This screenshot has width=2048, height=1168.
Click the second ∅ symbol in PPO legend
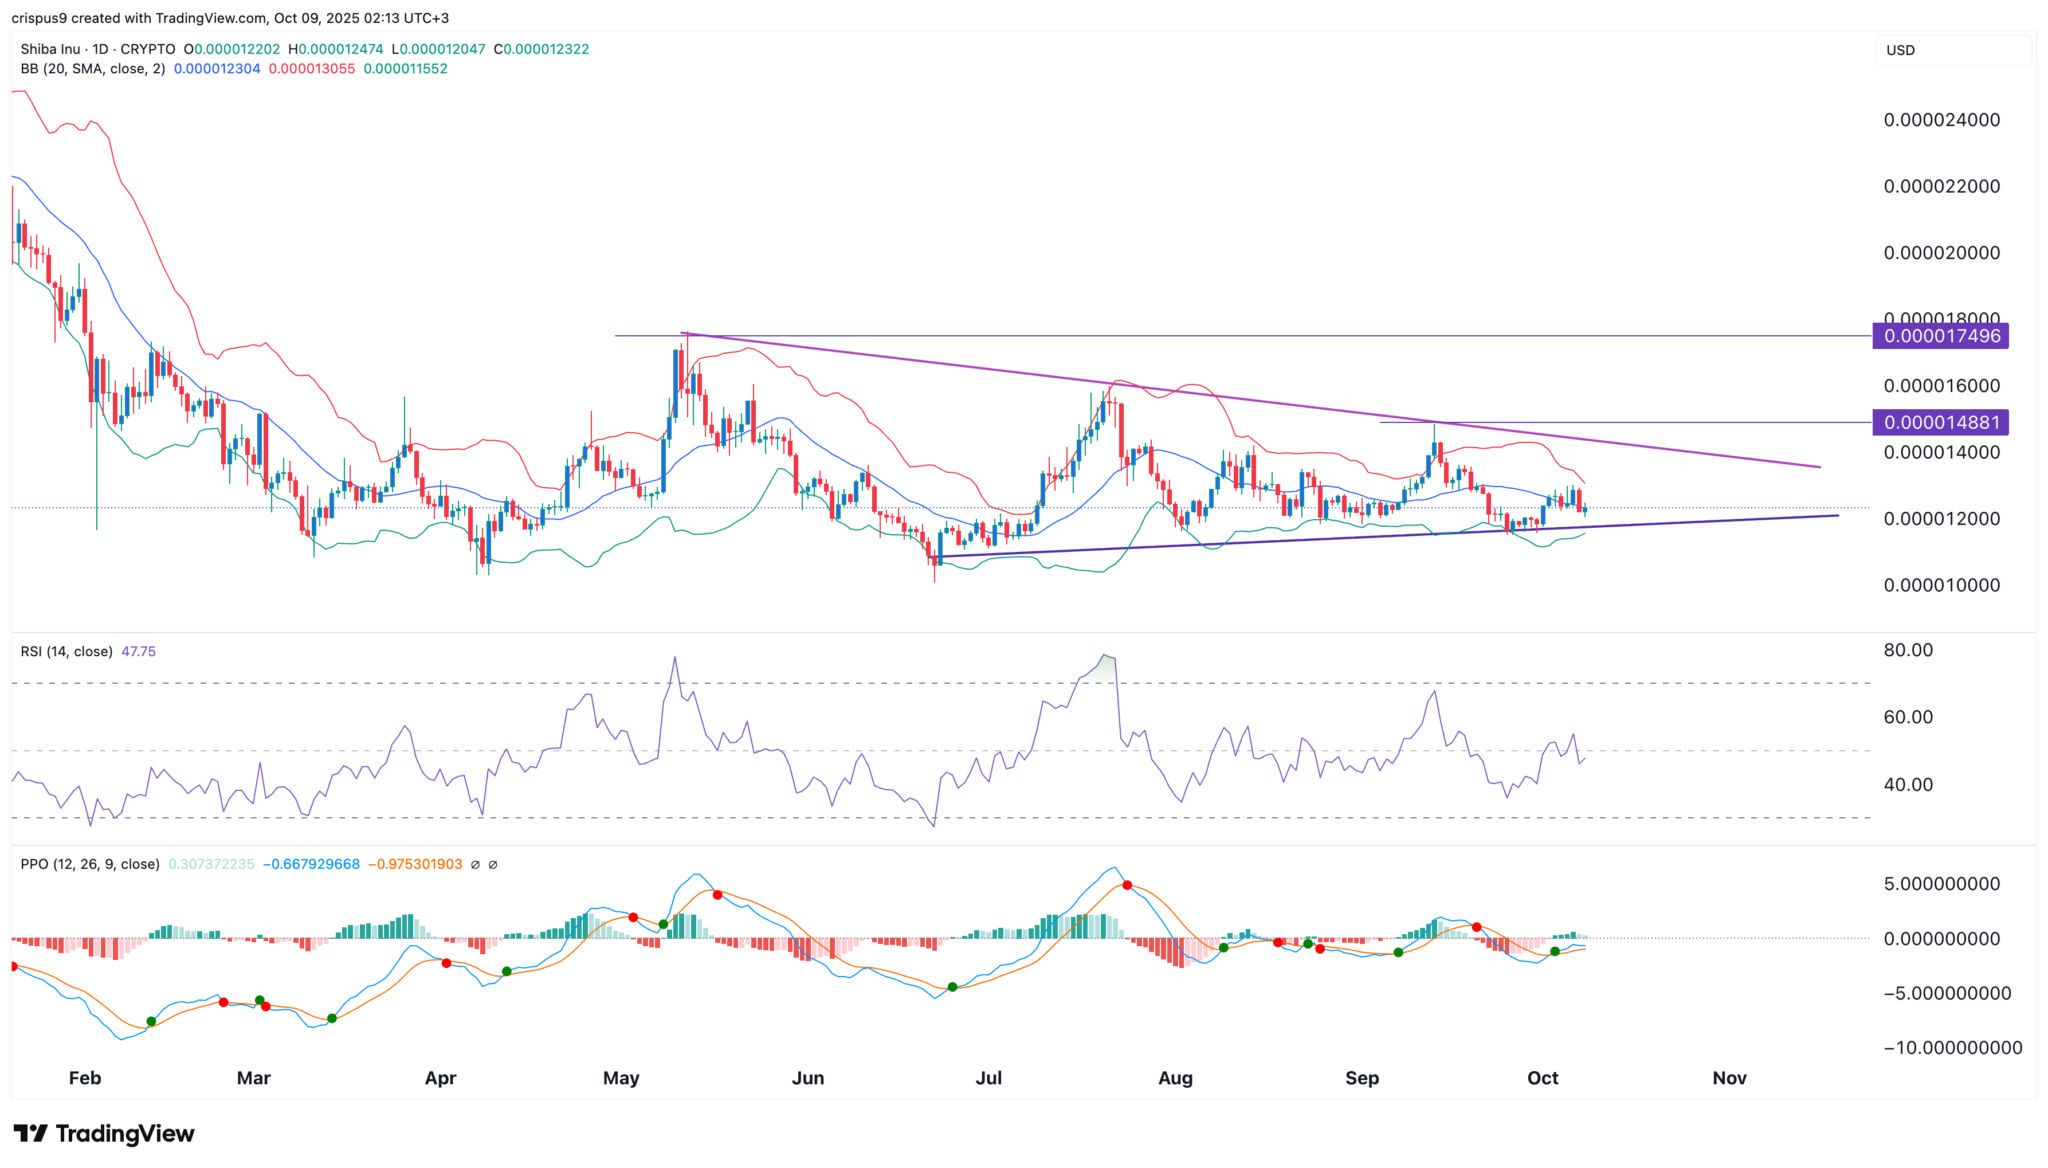(493, 864)
